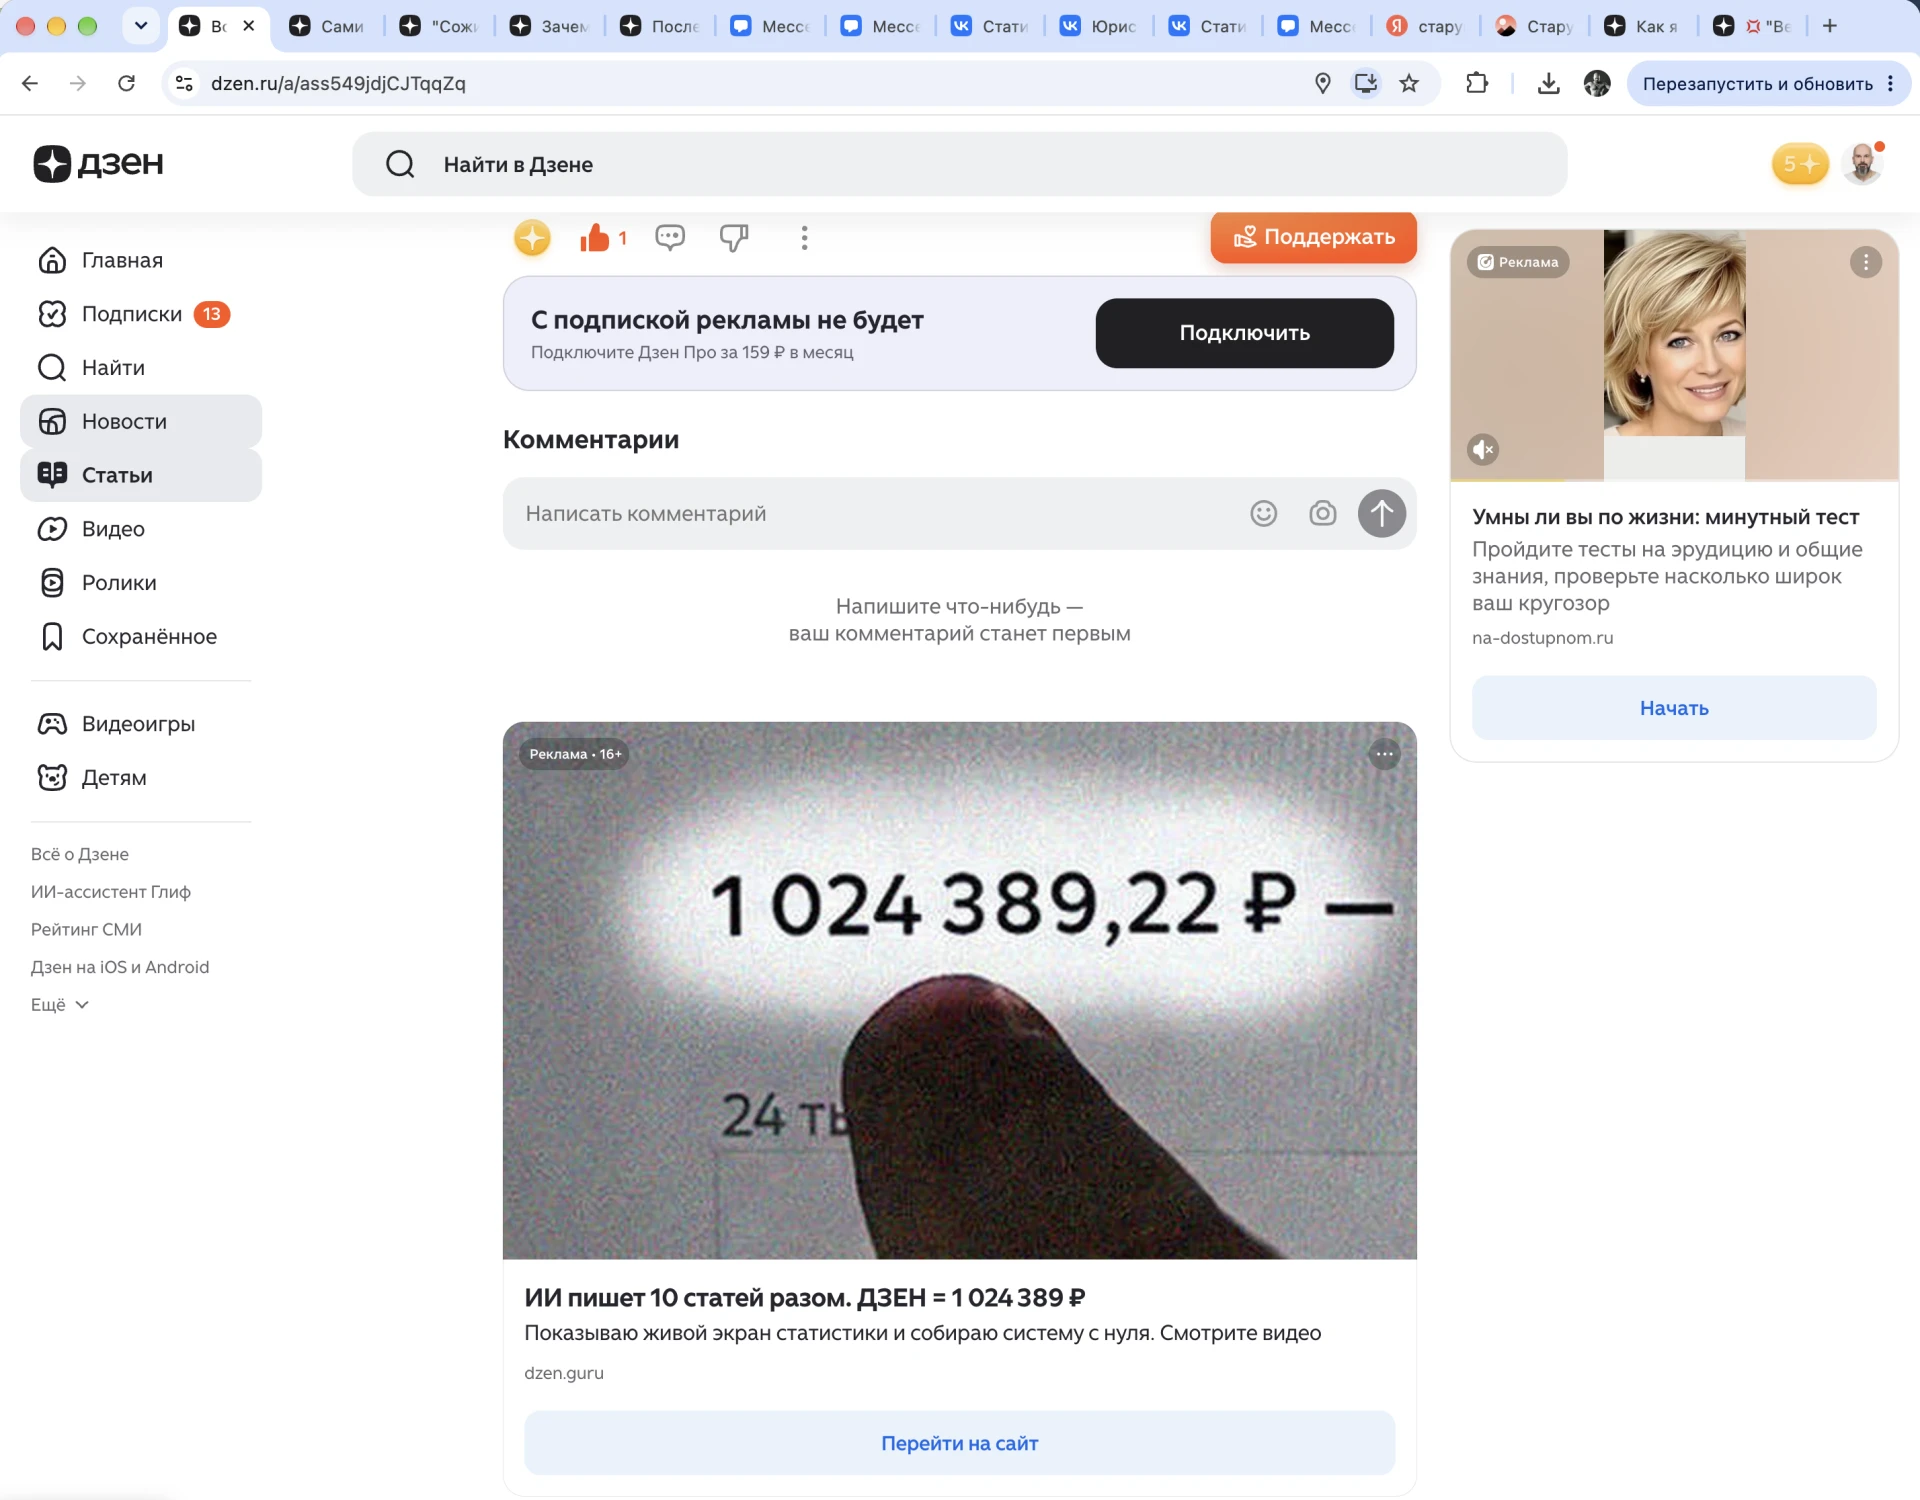Open options on the dzen.guru ad image
1920x1500 pixels.
pyautogui.click(x=1384, y=754)
